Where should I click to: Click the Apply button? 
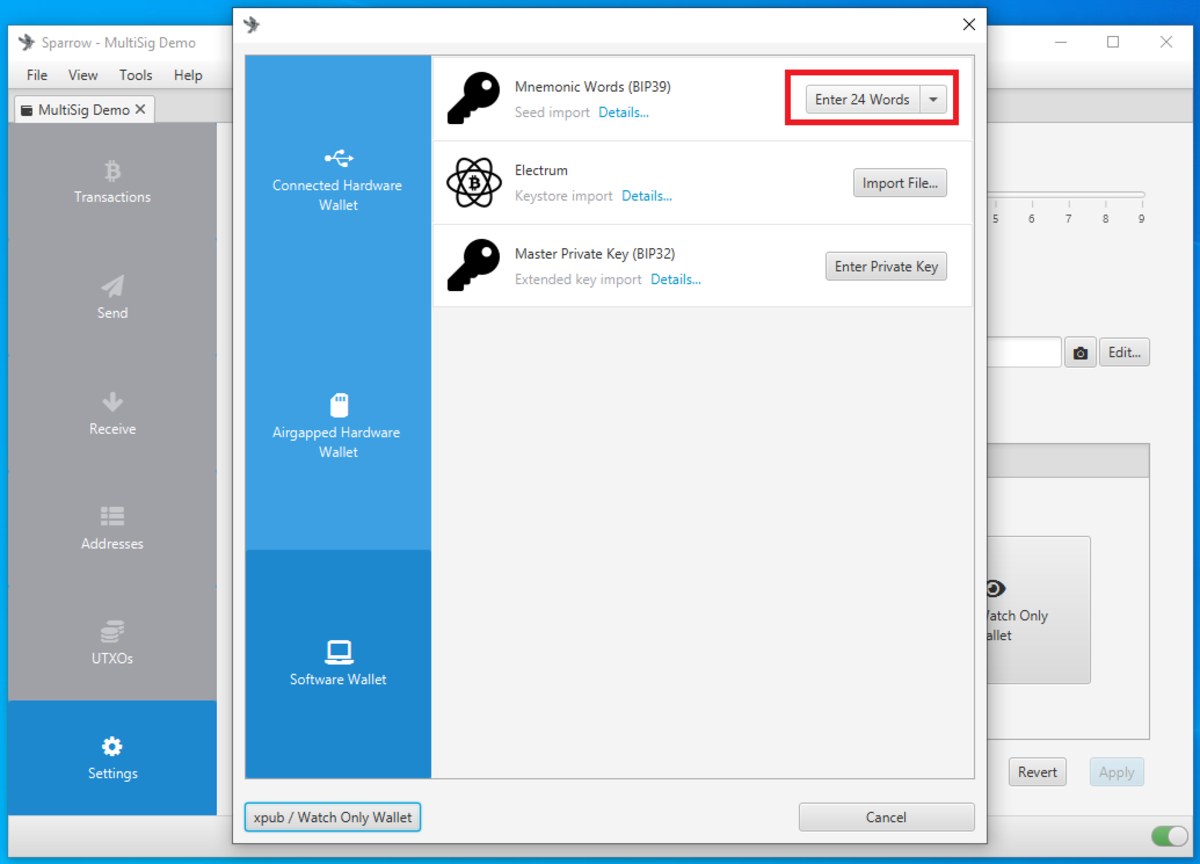coord(1116,772)
